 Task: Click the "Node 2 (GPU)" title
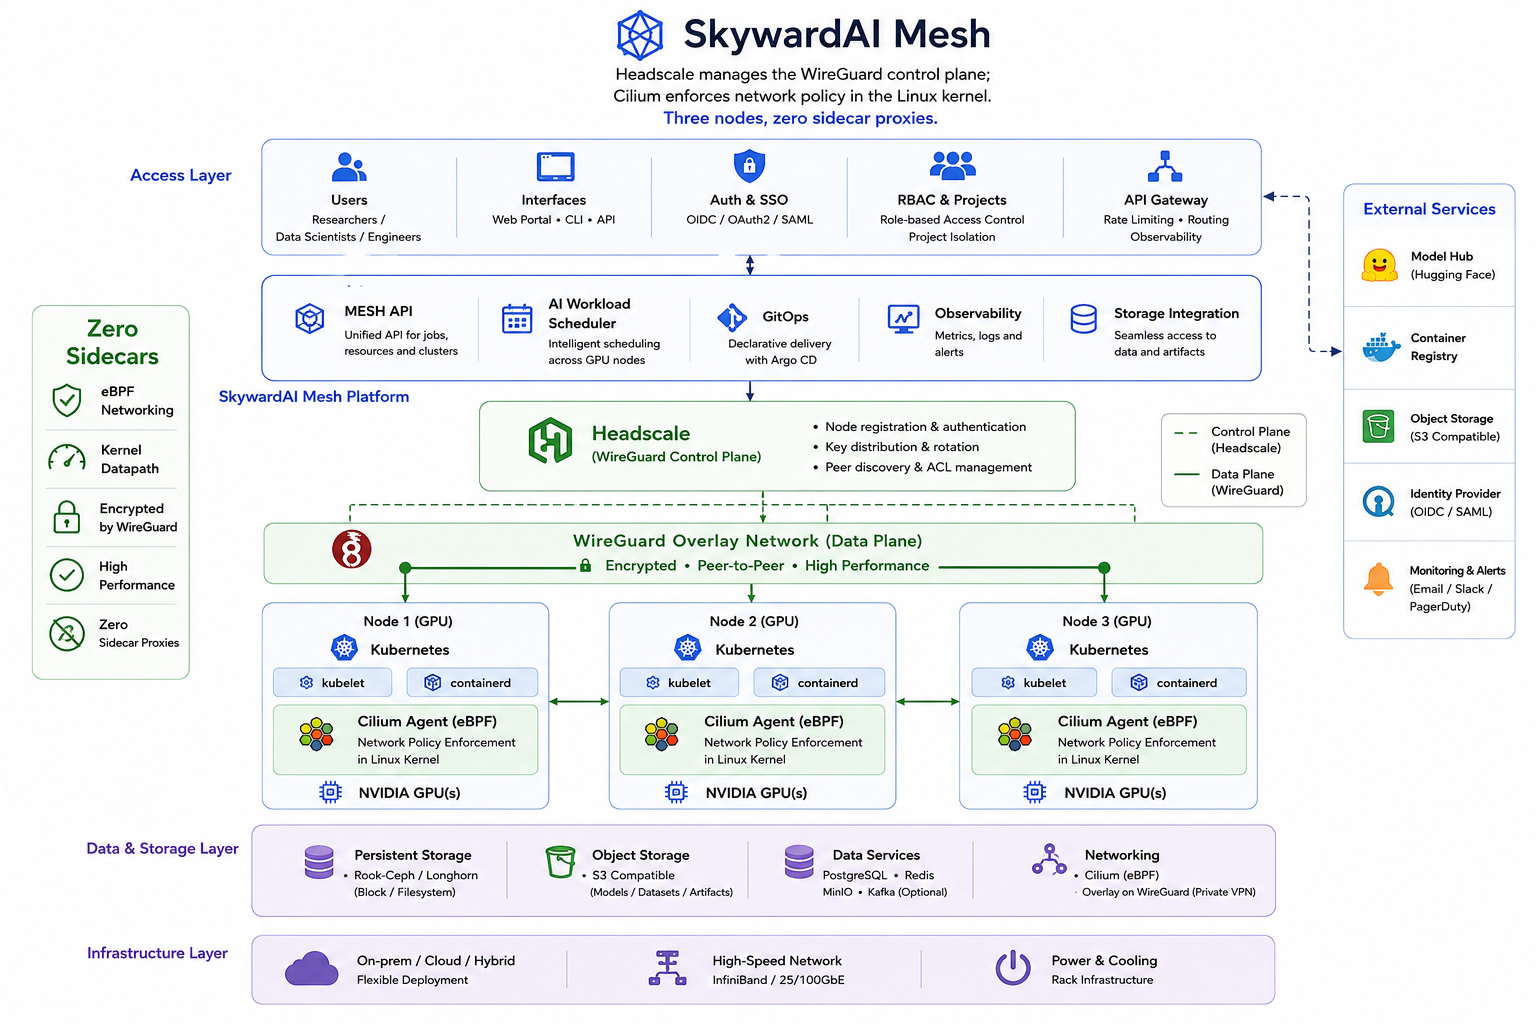[x=754, y=621]
